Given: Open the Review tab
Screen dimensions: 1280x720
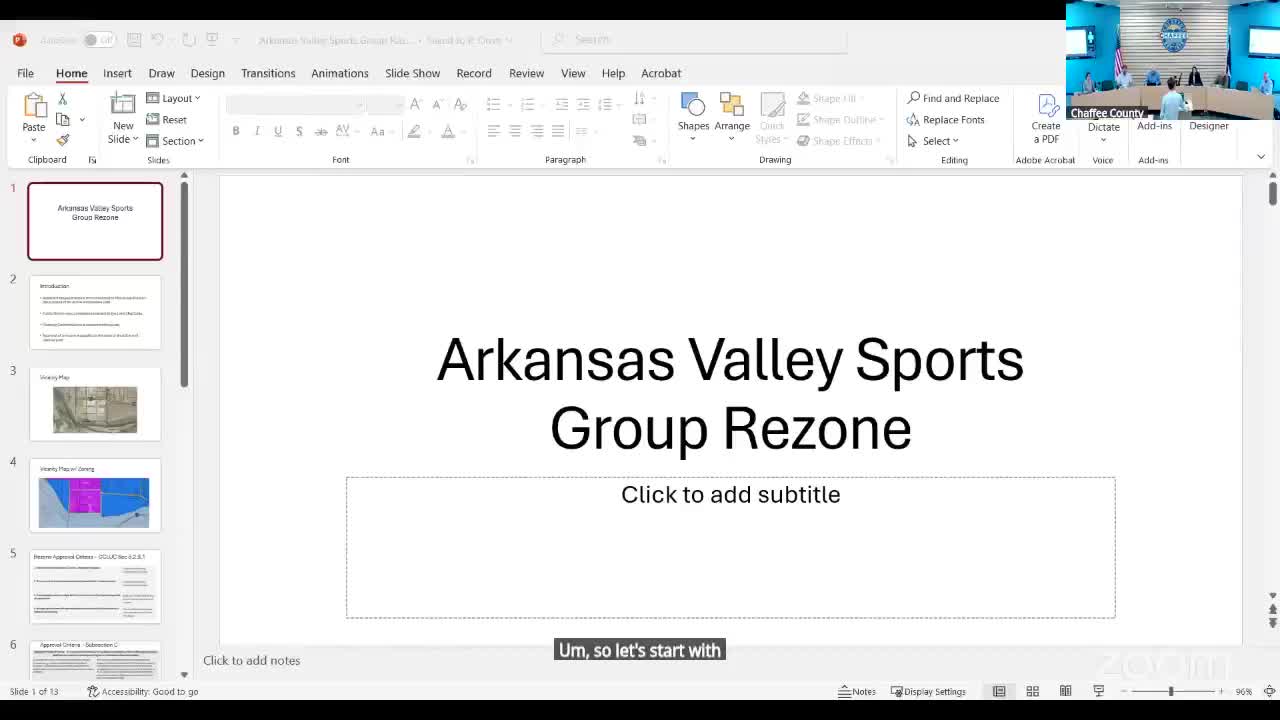Looking at the screenshot, I should (526, 73).
